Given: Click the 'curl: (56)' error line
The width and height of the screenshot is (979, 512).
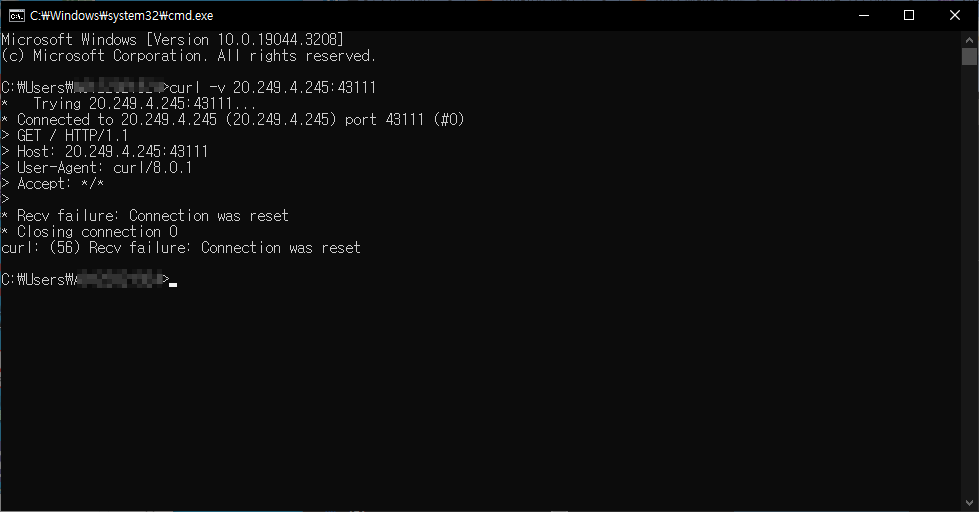Looking at the screenshot, I should [181, 248].
